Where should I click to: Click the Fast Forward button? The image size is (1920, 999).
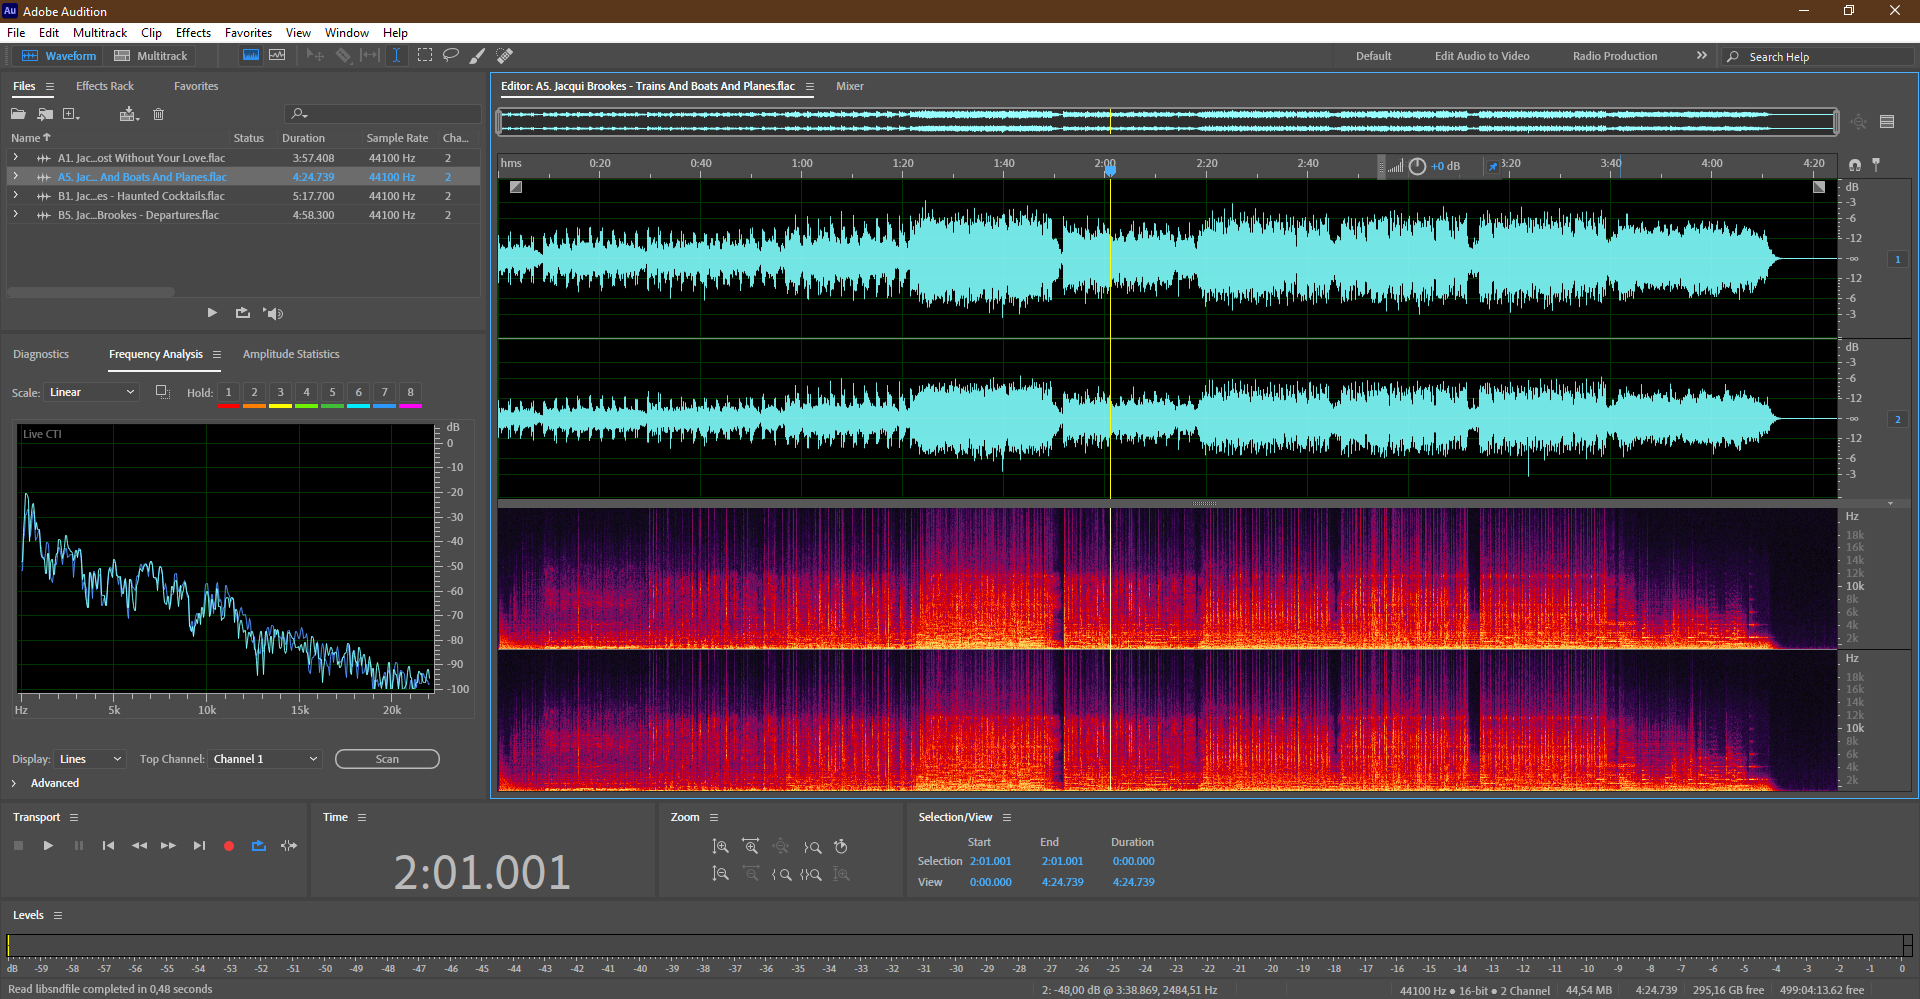tap(168, 846)
